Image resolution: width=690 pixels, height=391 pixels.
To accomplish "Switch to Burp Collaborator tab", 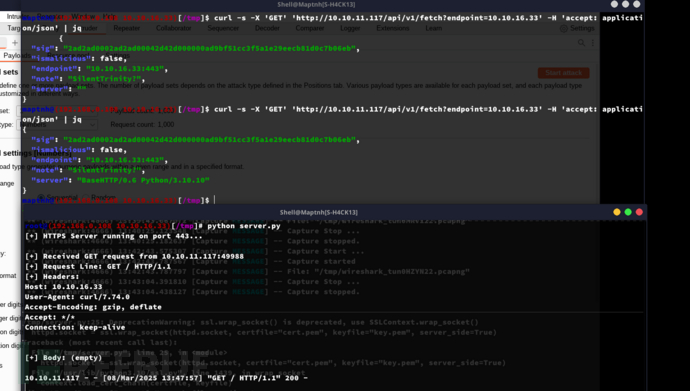I will coord(173,28).
